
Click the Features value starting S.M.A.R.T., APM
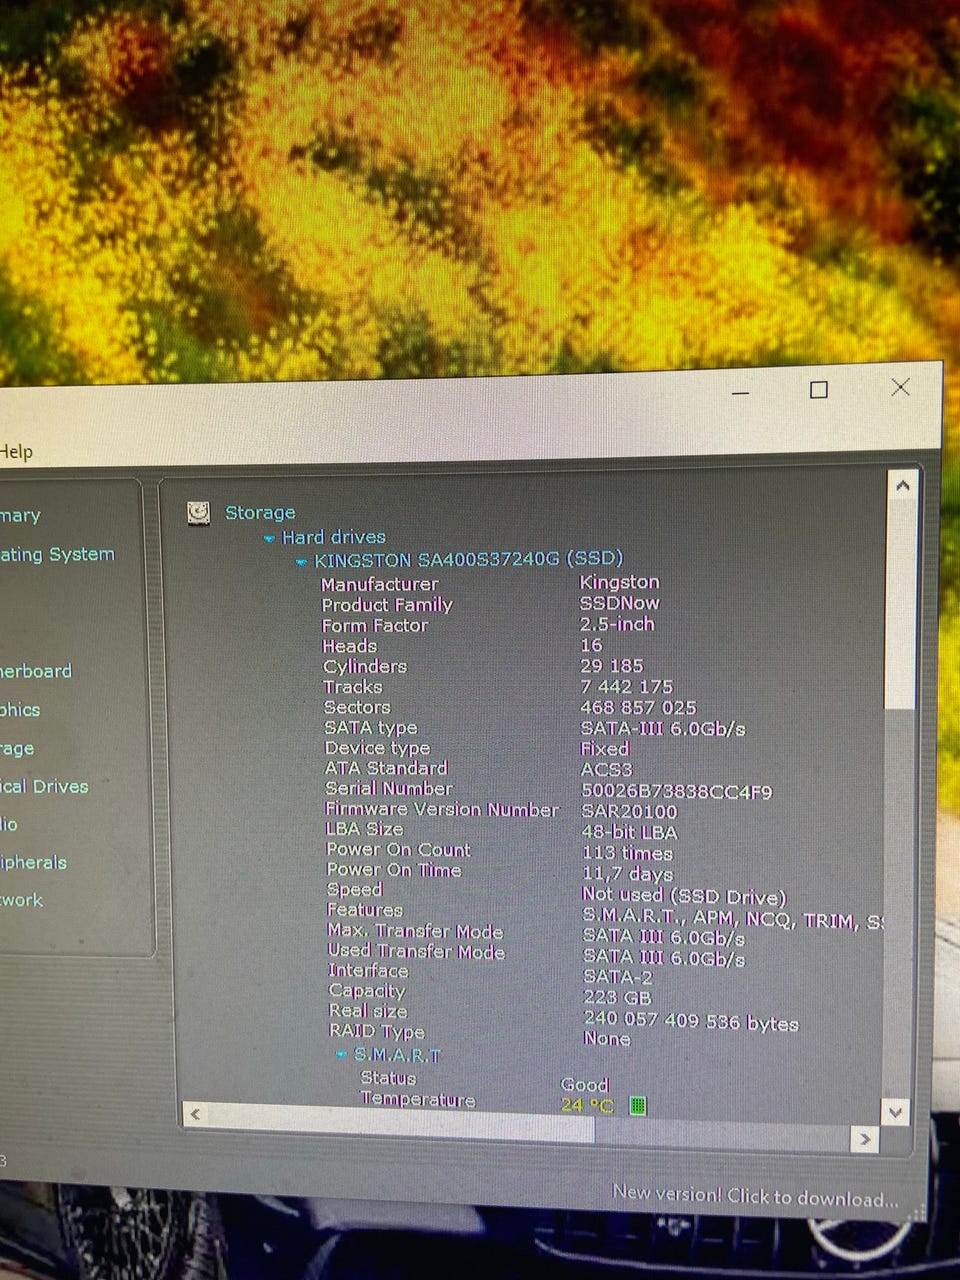733,920
